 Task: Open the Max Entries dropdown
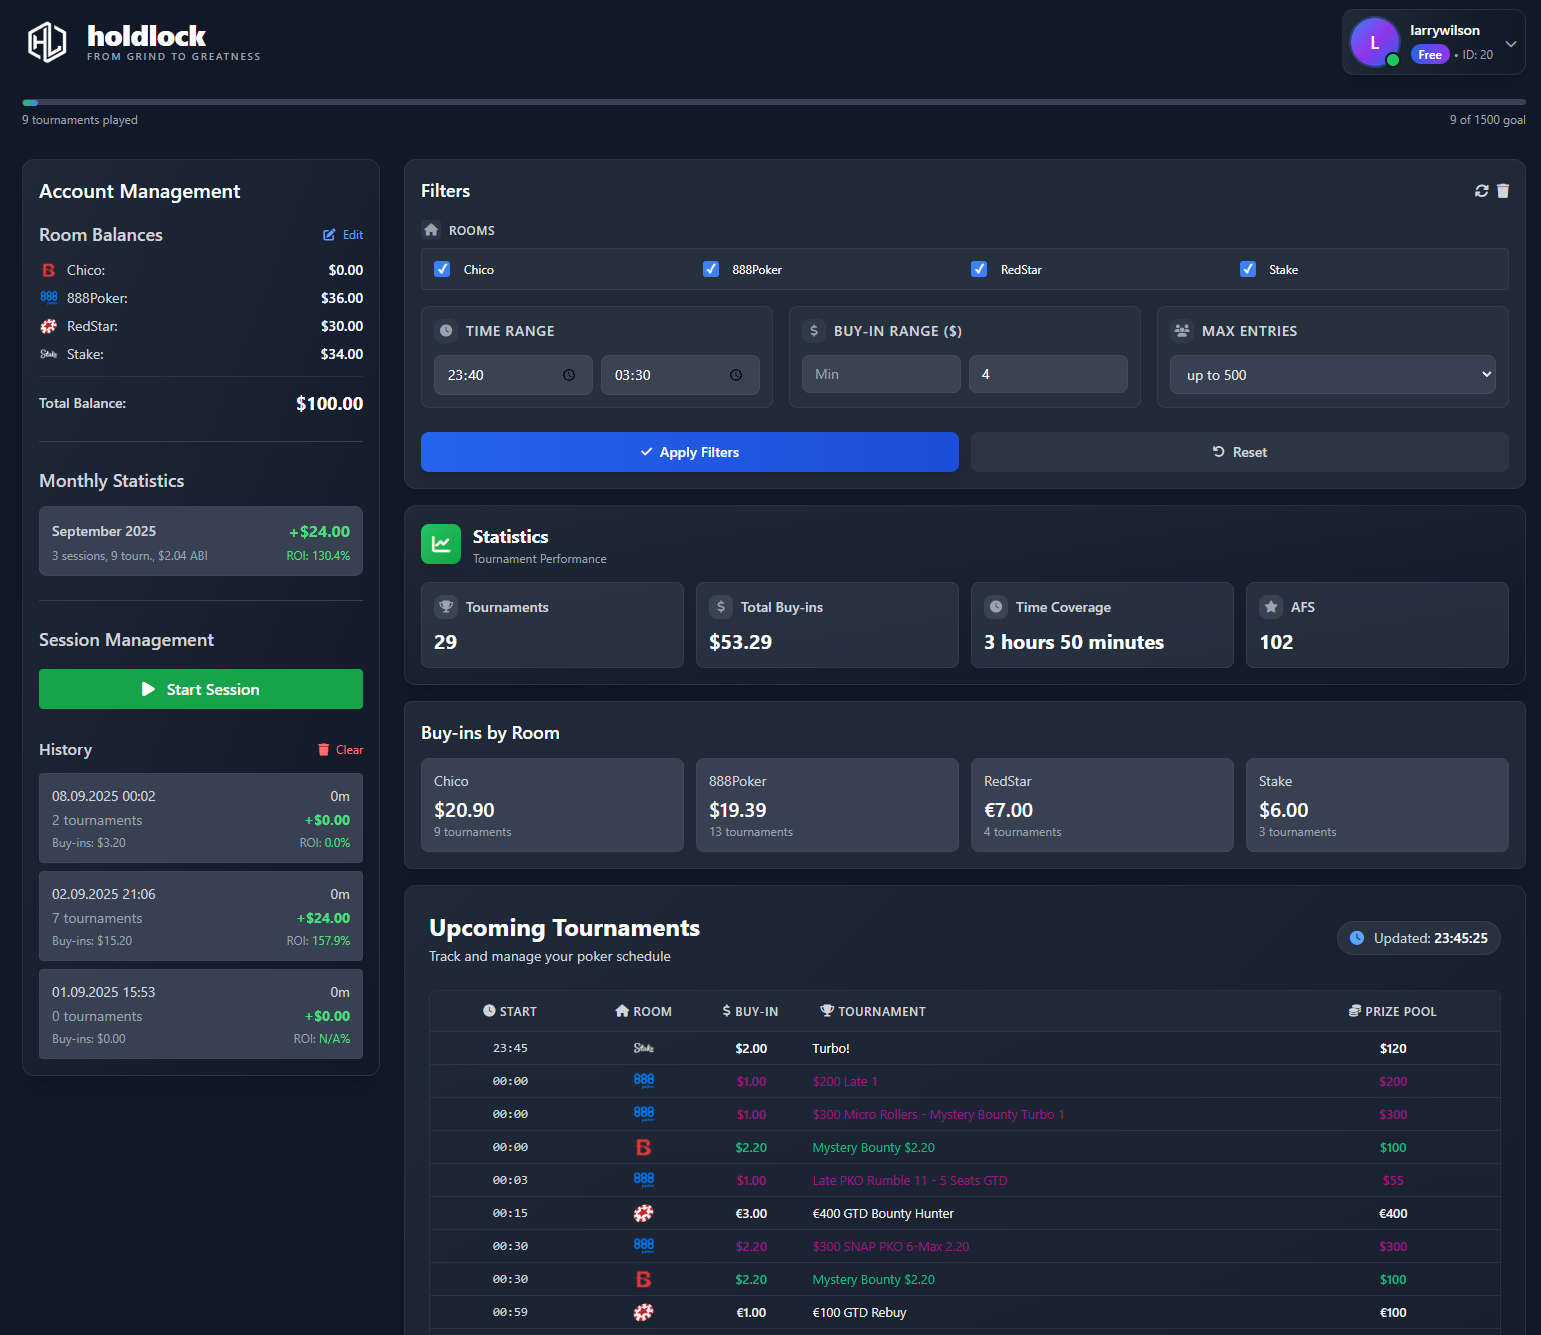coord(1332,375)
